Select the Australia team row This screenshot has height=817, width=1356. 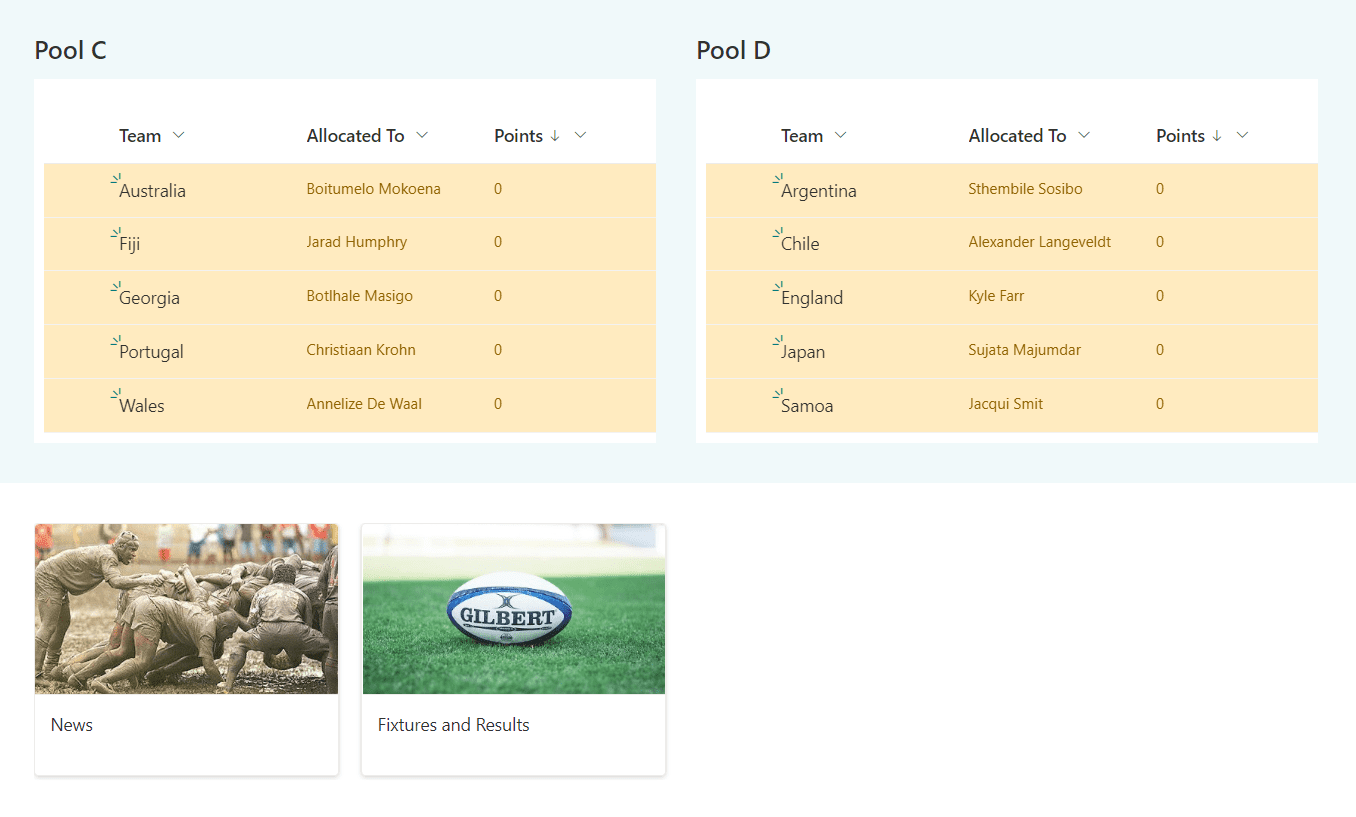click(x=350, y=190)
